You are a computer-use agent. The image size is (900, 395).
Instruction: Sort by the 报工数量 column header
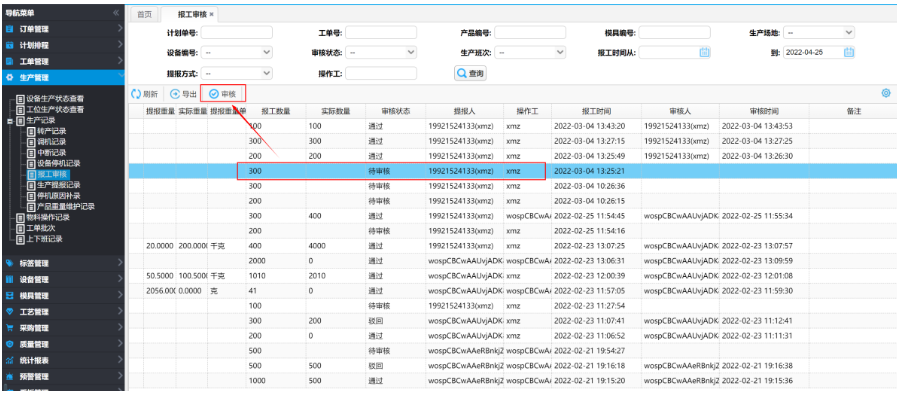coord(276,111)
